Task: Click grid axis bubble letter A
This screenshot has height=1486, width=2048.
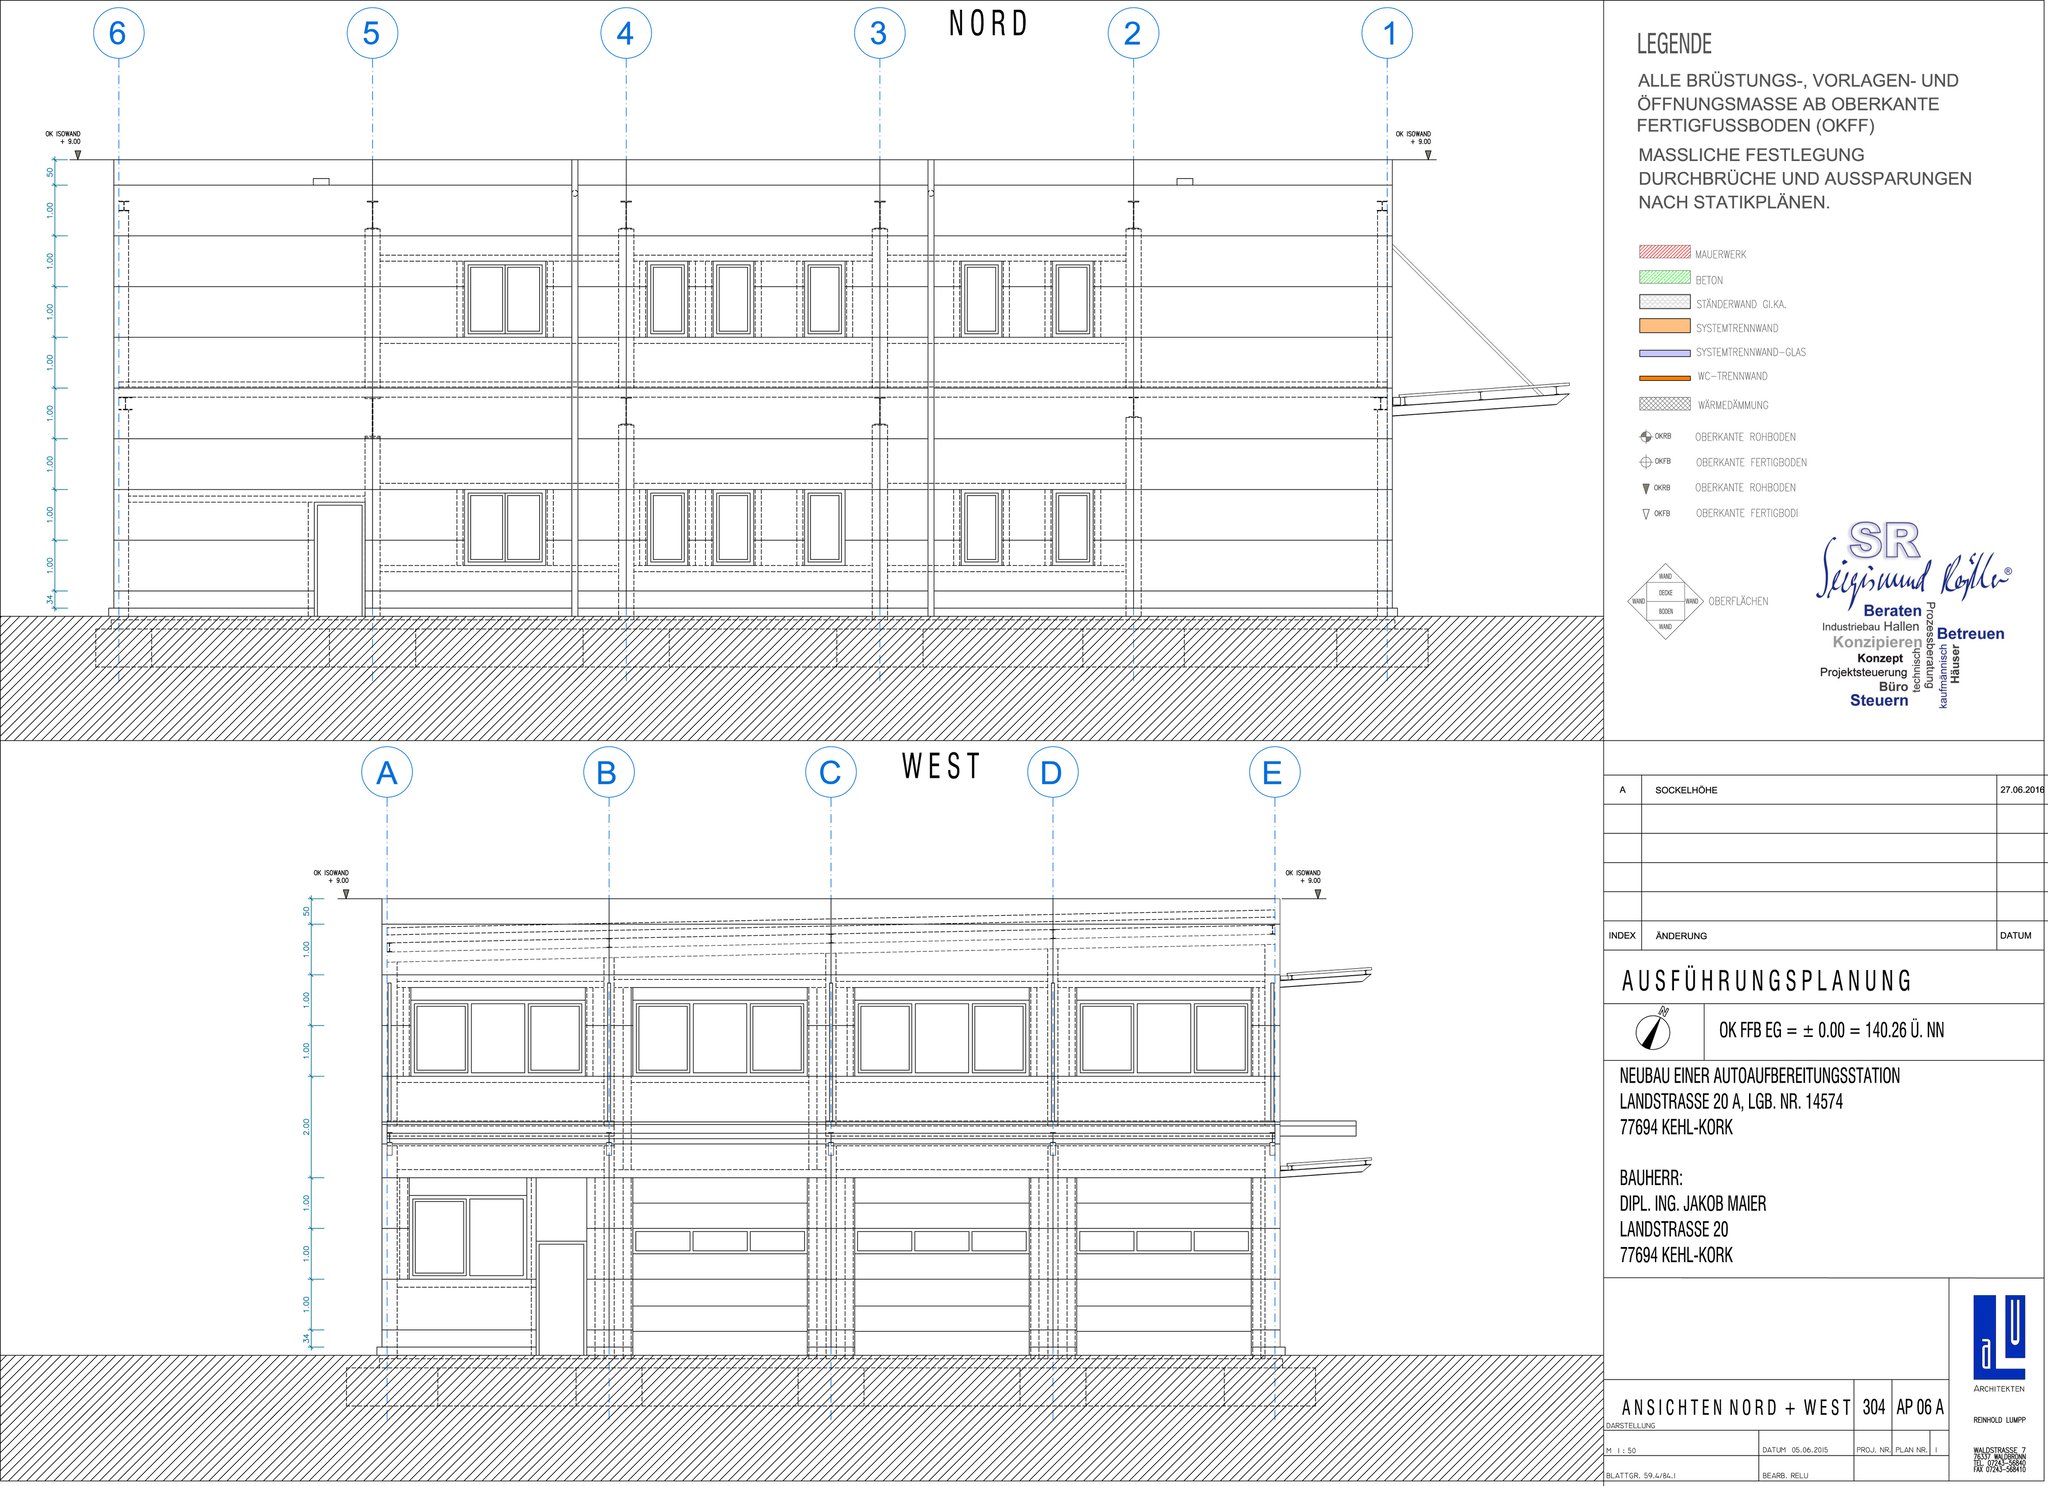Action: (x=387, y=773)
